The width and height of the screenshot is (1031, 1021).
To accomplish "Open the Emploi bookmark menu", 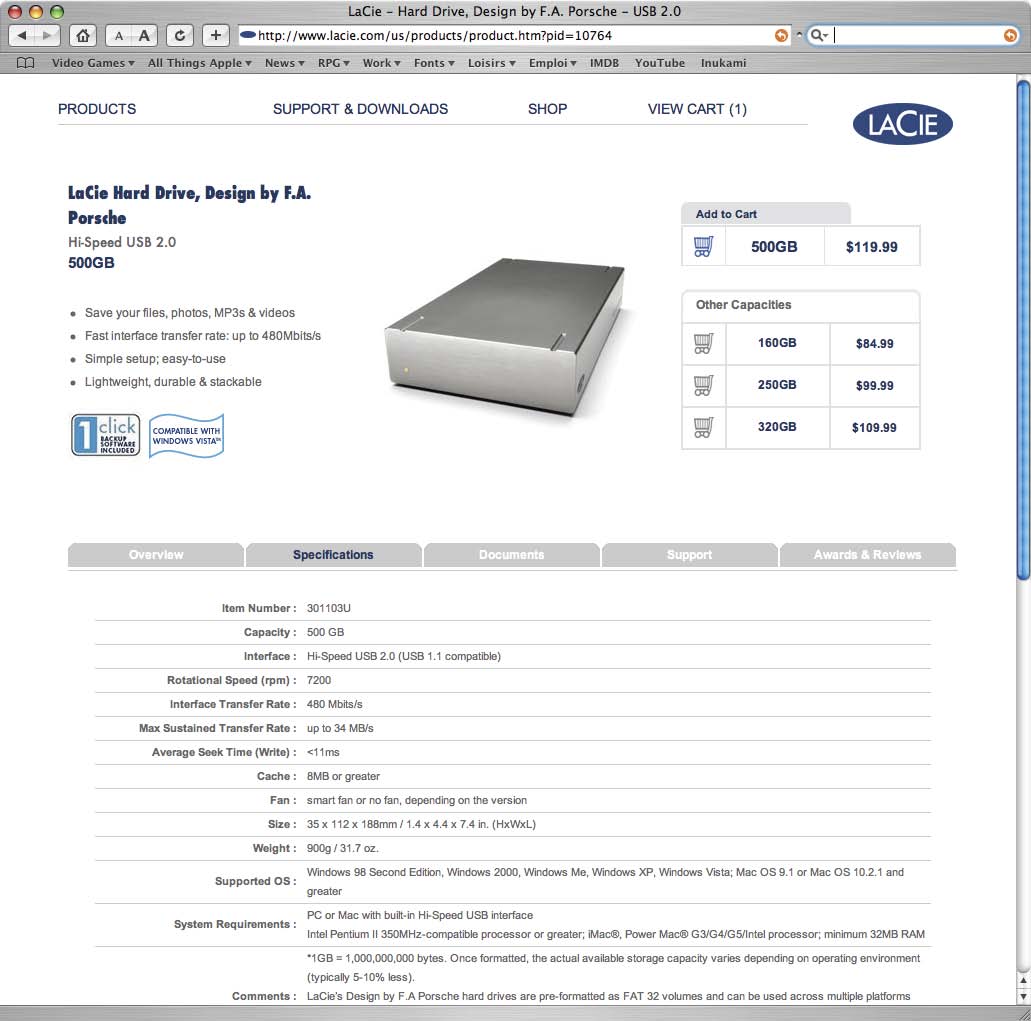I will click(552, 63).
